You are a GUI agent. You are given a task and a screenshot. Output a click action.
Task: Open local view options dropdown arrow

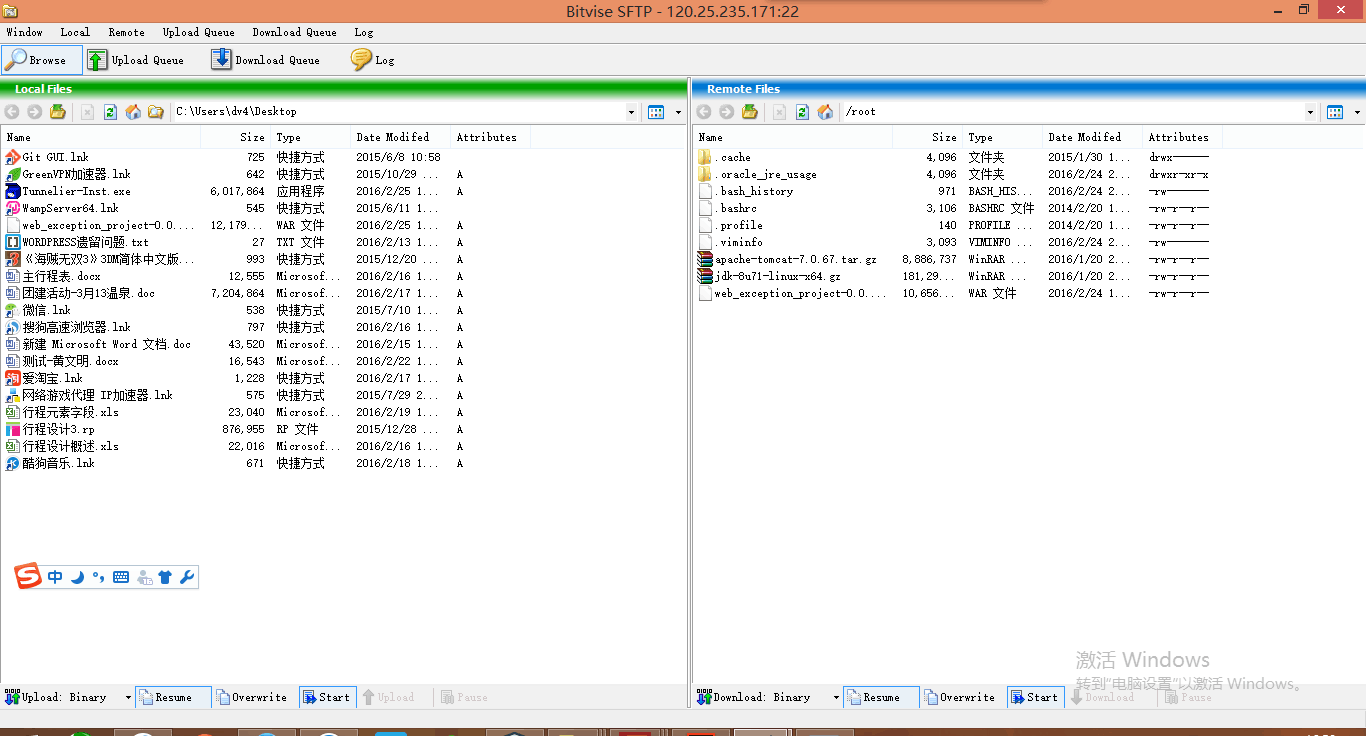tap(678, 112)
